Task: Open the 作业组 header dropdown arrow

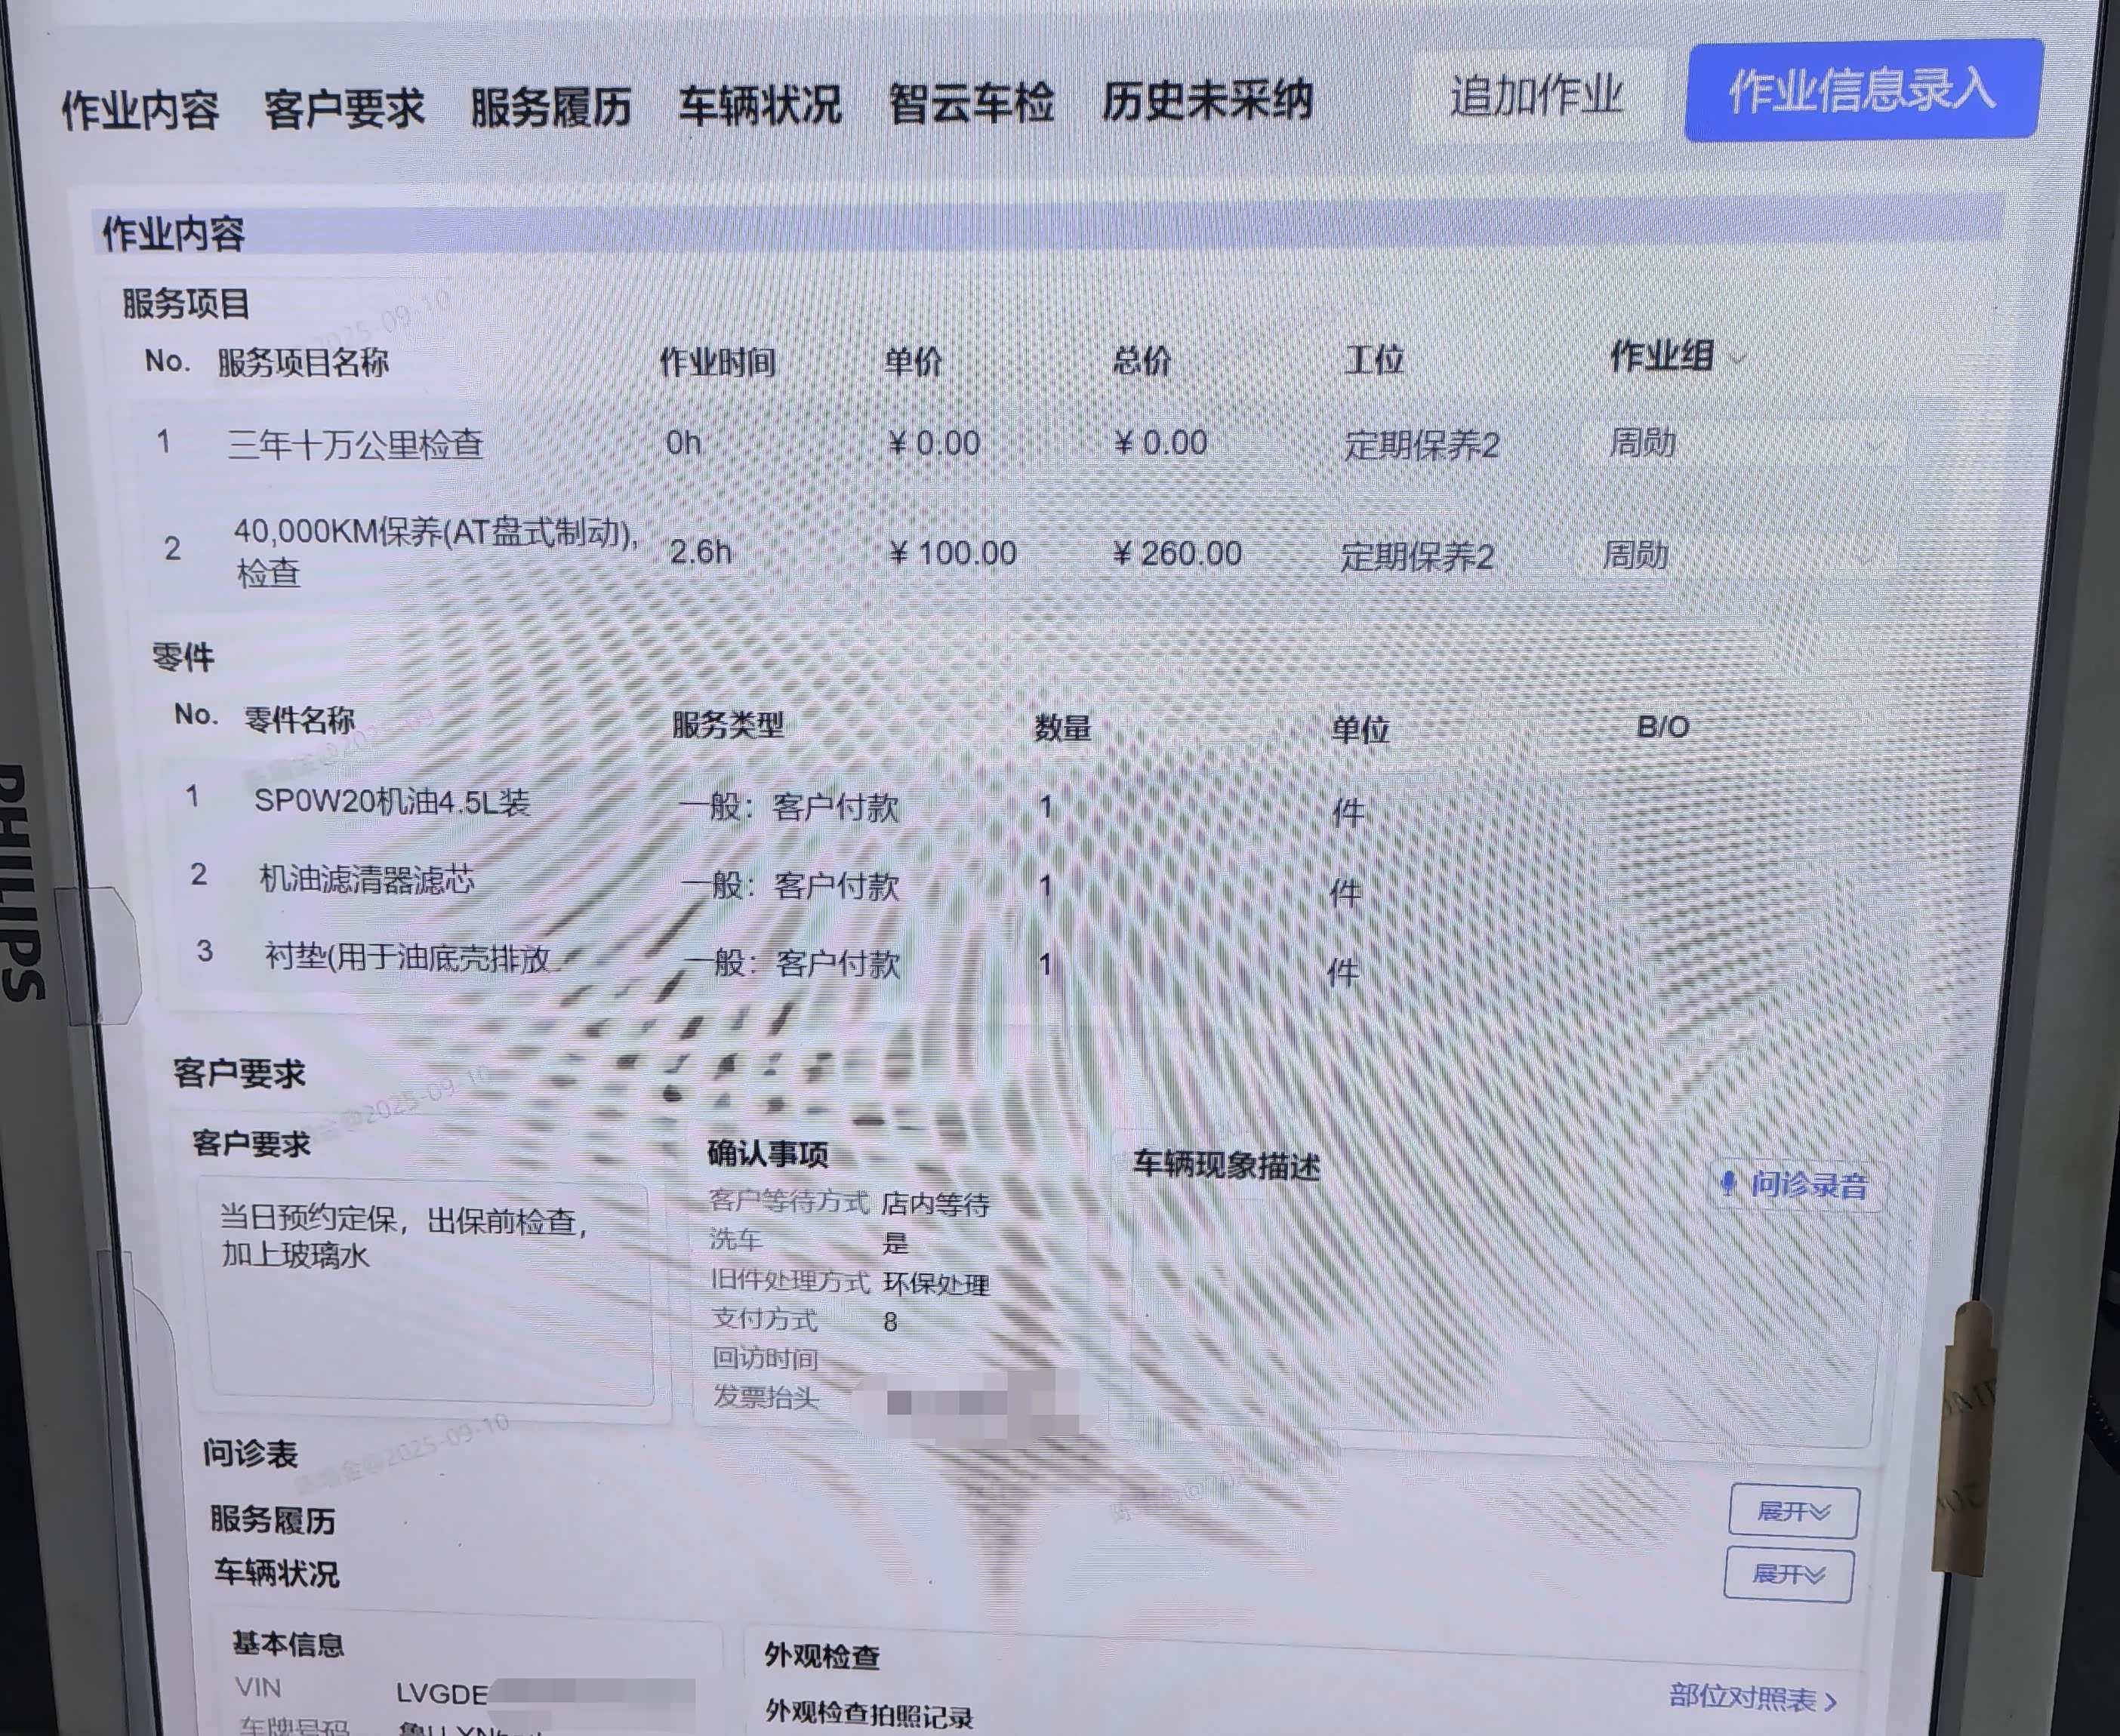Action: coord(1738,358)
